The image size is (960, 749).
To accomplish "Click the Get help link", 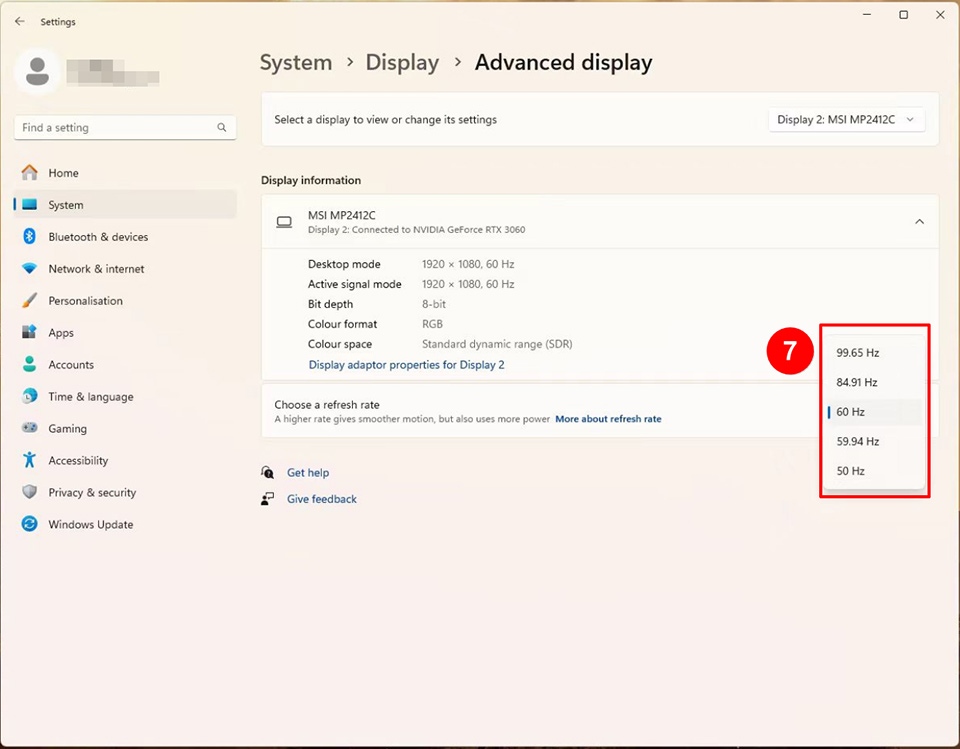I will 308,472.
